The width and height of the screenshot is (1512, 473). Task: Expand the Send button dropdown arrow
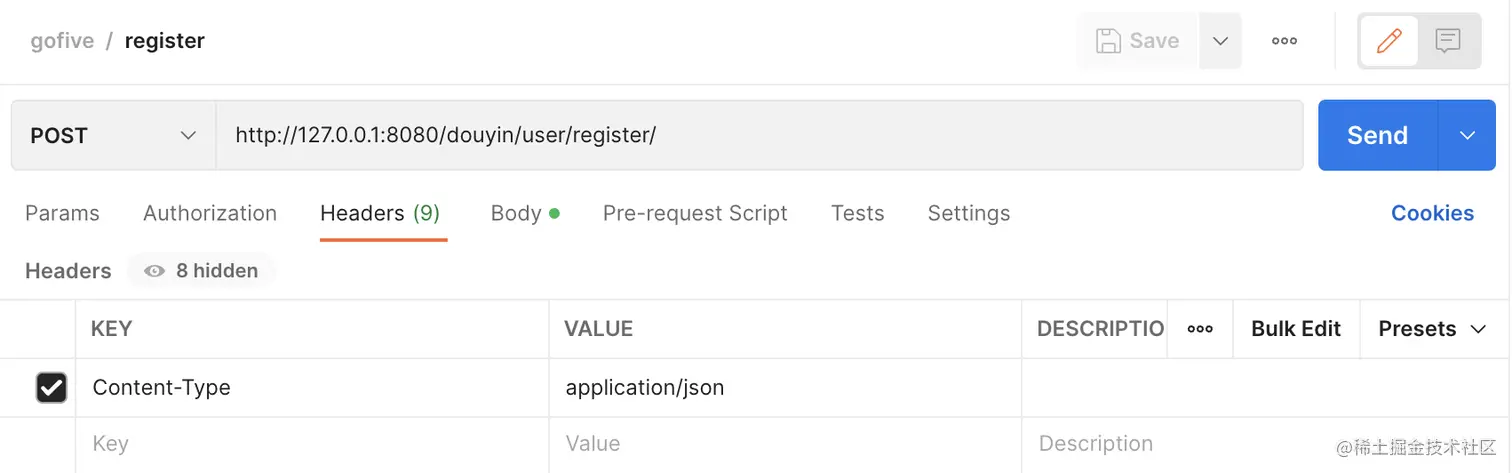coord(1467,135)
